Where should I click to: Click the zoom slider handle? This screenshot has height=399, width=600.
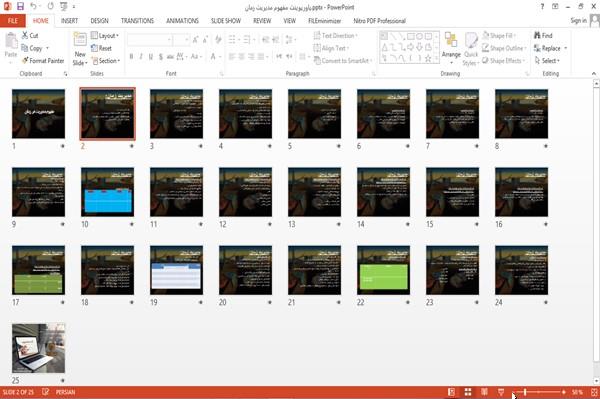pos(525,392)
